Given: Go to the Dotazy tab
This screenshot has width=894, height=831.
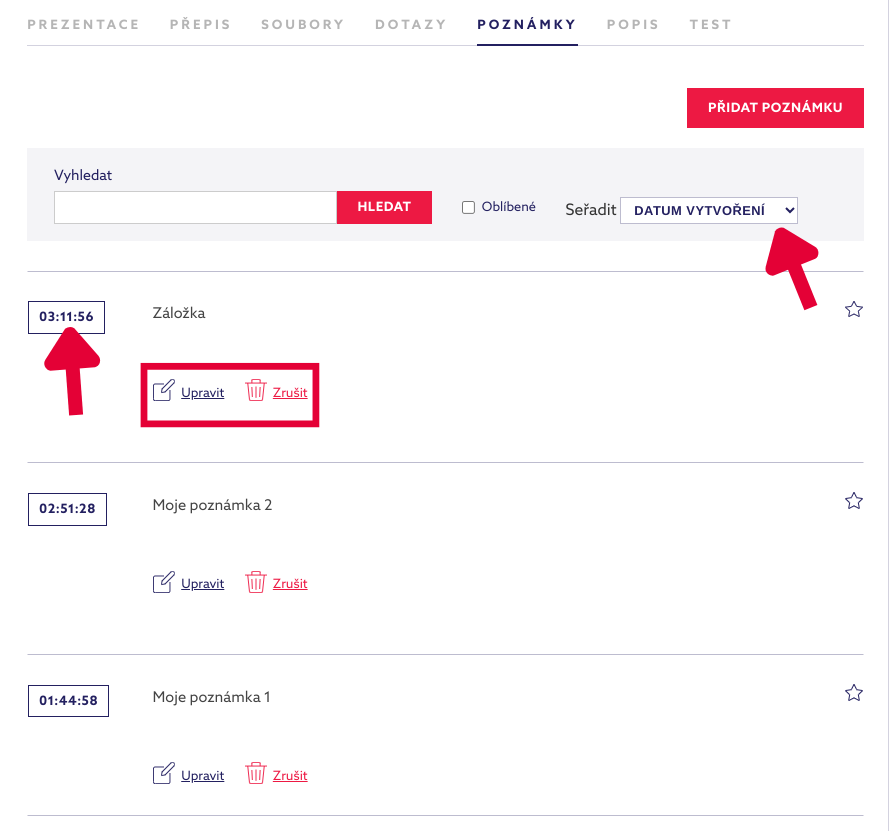Looking at the screenshot, I should click(411, 25).
